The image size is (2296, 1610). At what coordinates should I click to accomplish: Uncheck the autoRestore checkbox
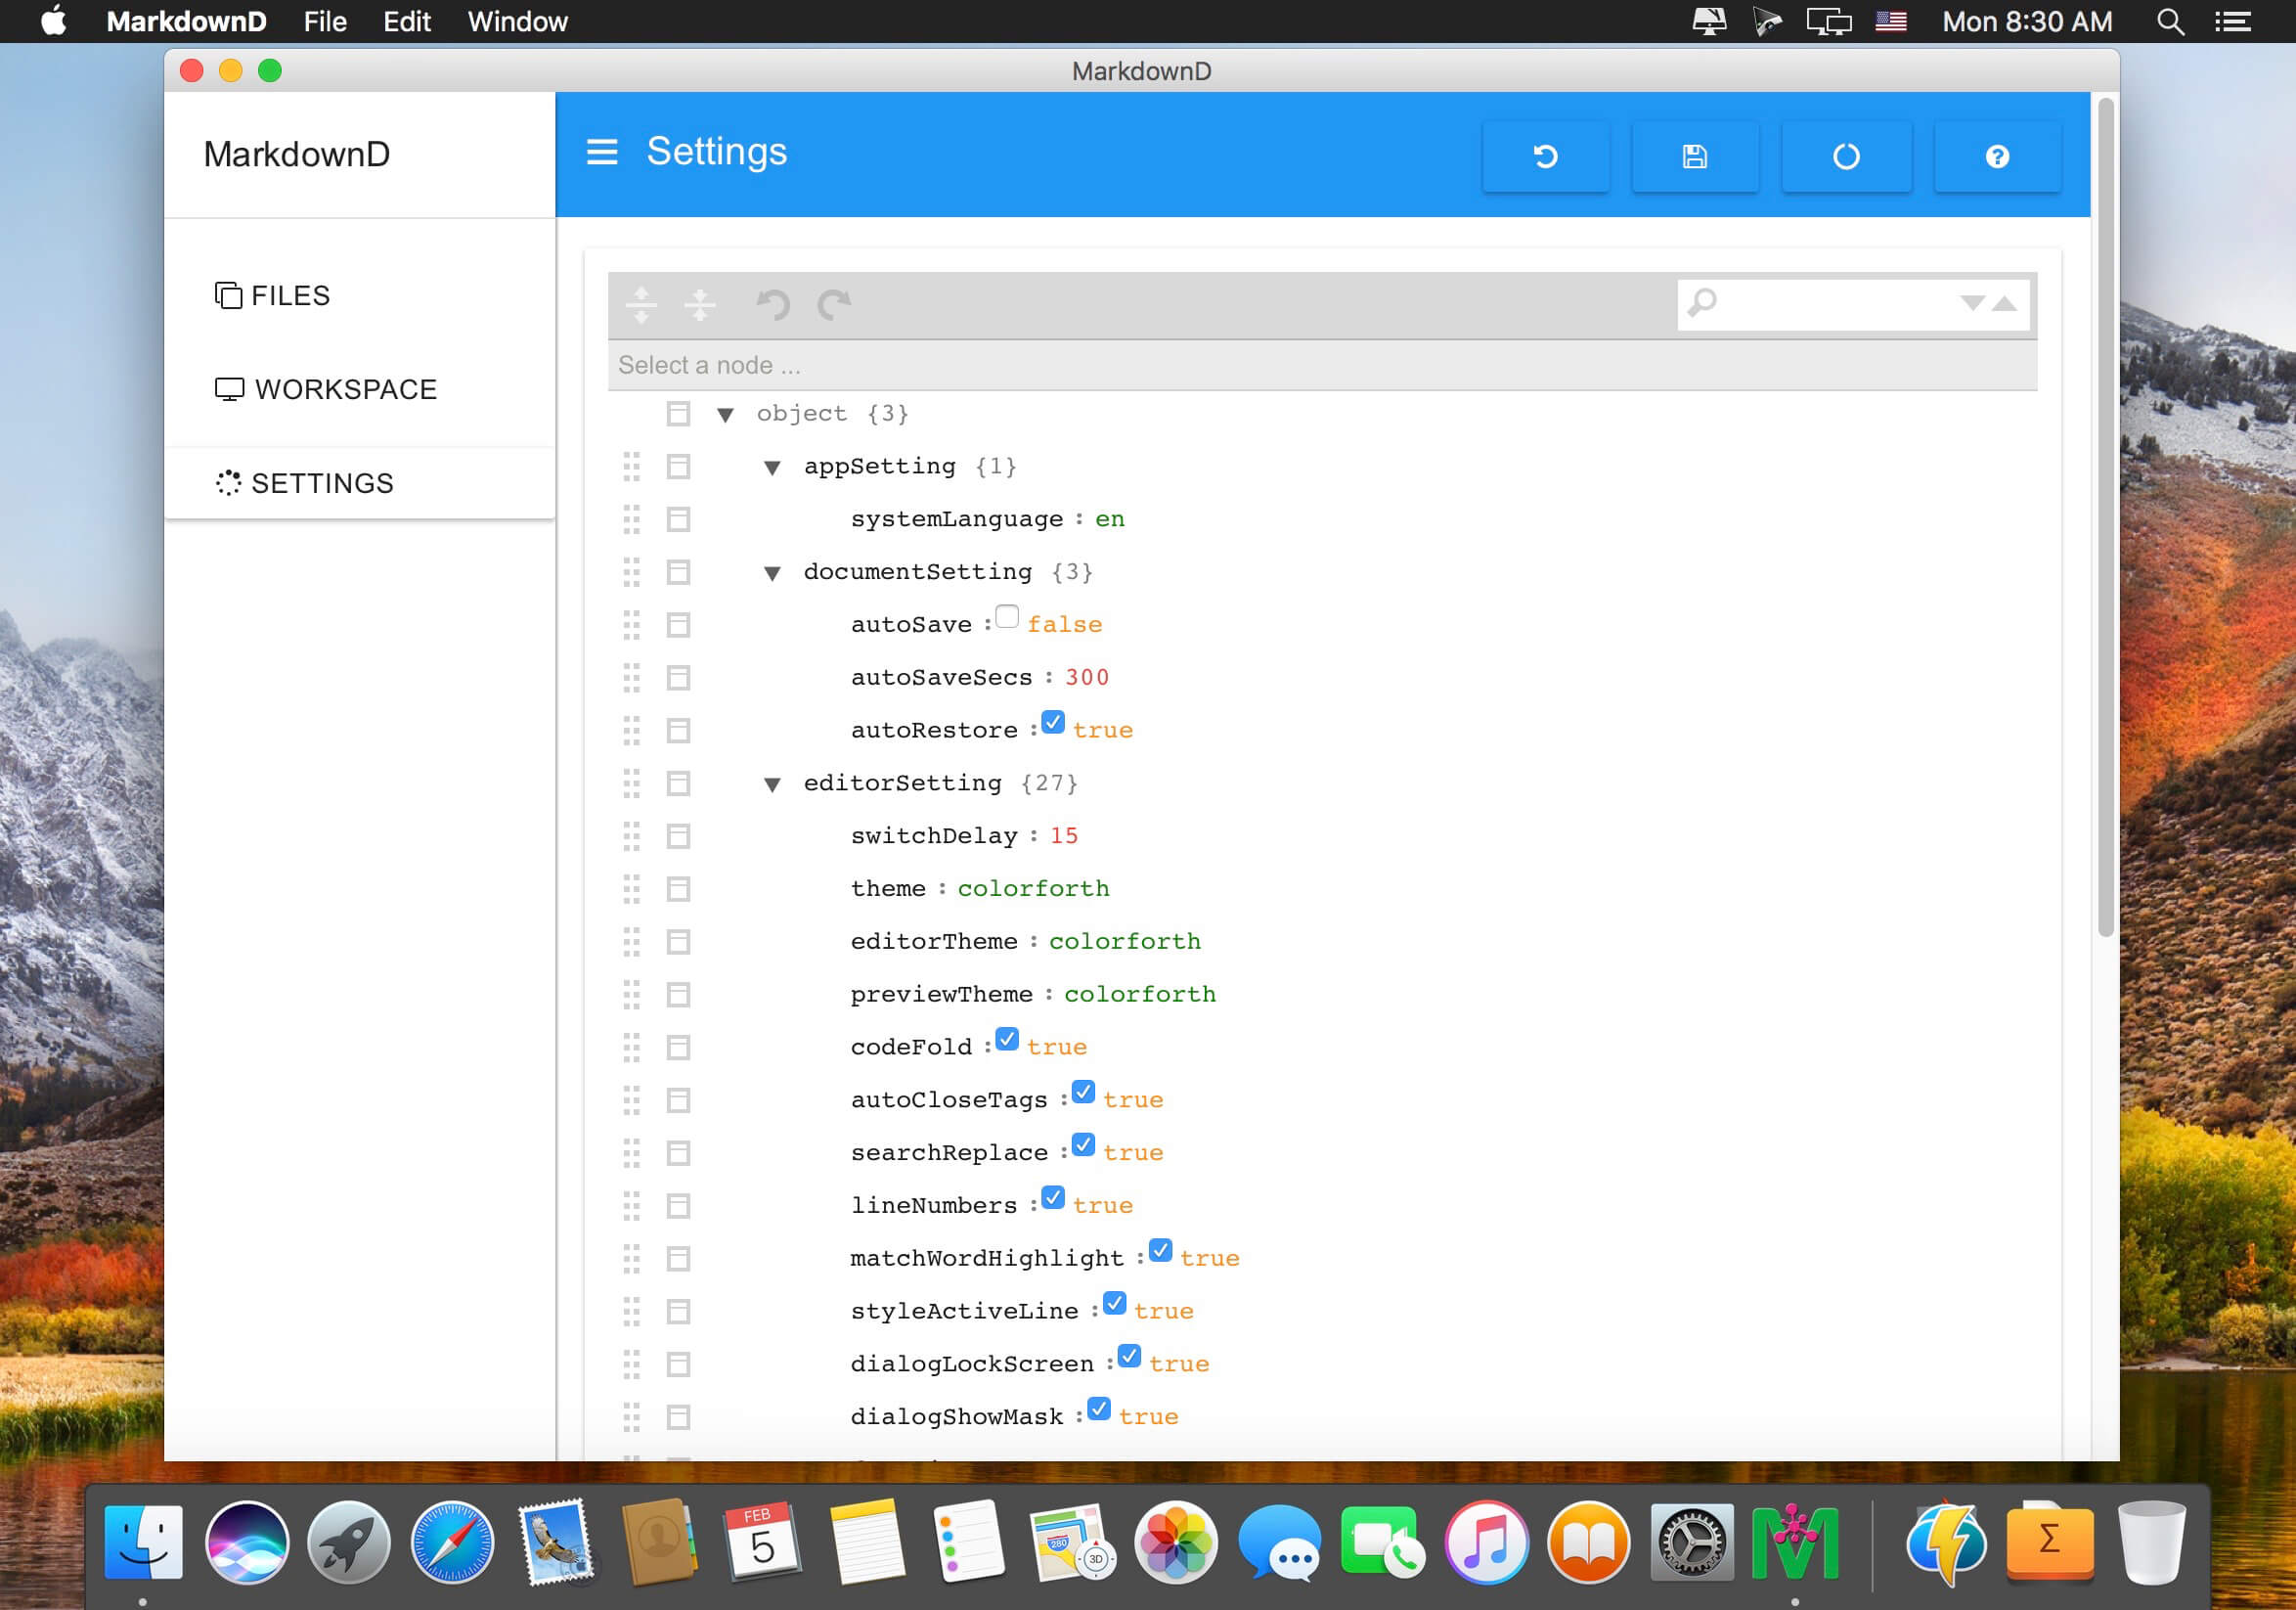tap(1053, 723)
